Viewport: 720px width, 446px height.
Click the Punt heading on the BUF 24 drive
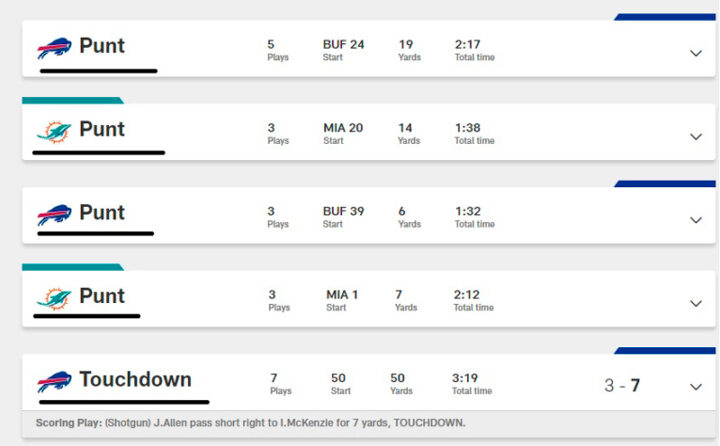tap(102, 46)
